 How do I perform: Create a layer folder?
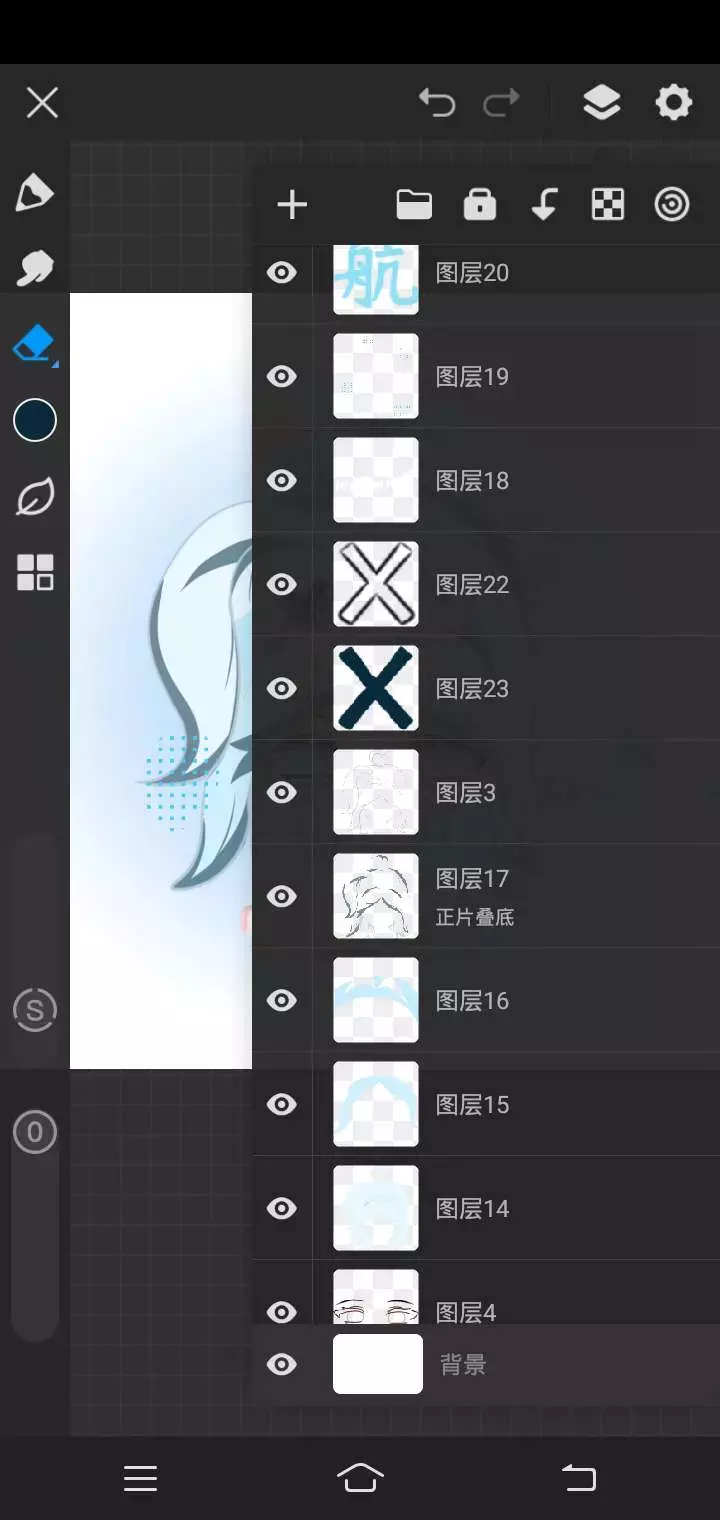pyautogui.click(x=414, y=205)
